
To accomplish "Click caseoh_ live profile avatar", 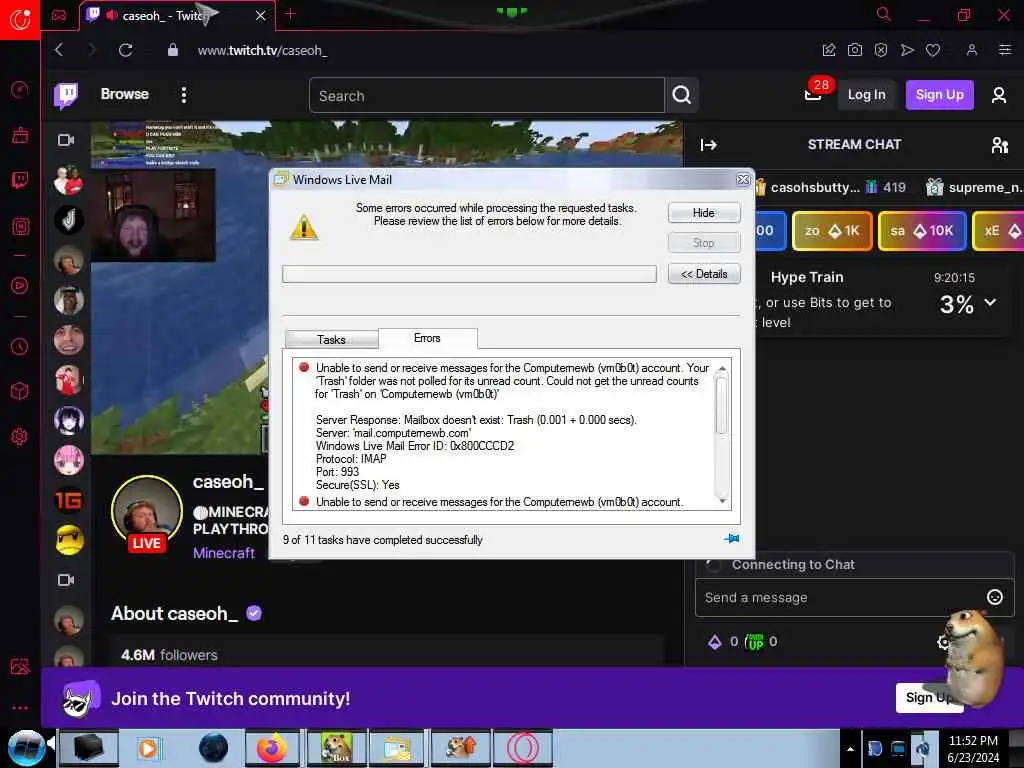I will pos(147,511).
